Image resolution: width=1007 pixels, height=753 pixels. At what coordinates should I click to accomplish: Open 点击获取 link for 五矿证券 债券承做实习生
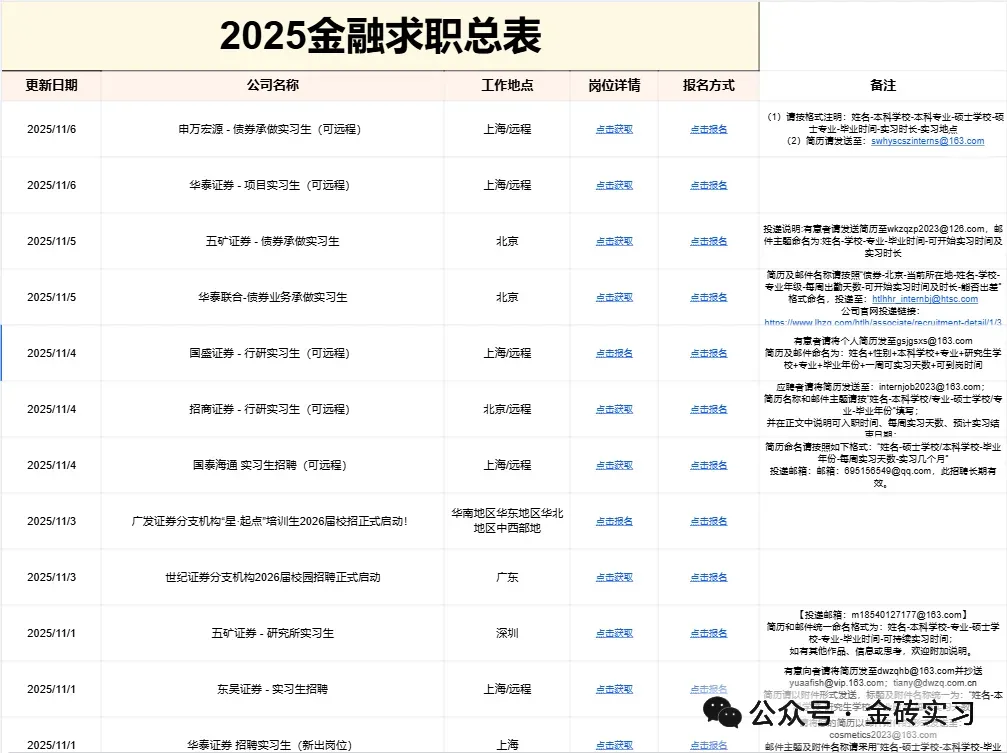614,241
